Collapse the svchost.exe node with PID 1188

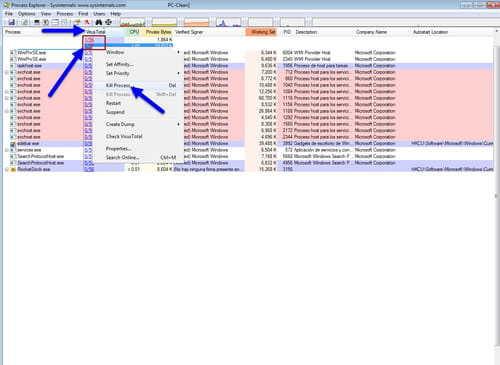click(x=7, y=111)
